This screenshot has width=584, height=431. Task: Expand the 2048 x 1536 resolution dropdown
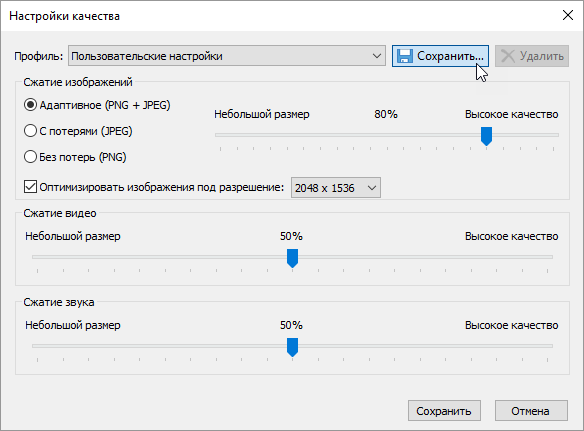[x=336, y=188]
